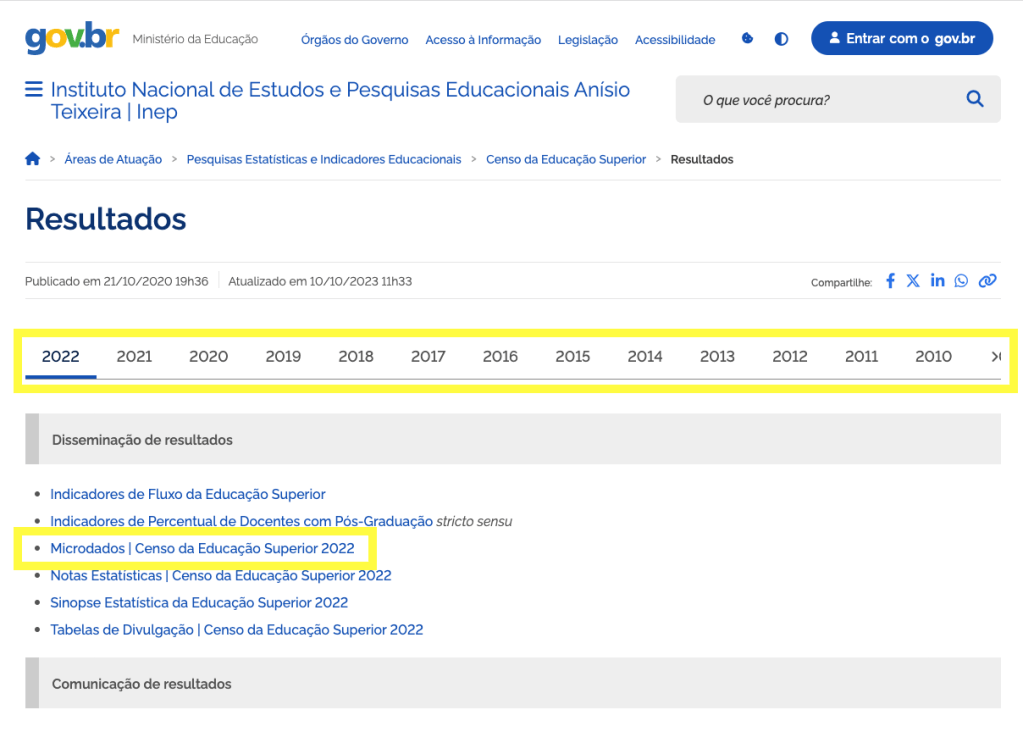Switch to the 2018 year tab
This screenshot has height=732, width=1023.
356,356
